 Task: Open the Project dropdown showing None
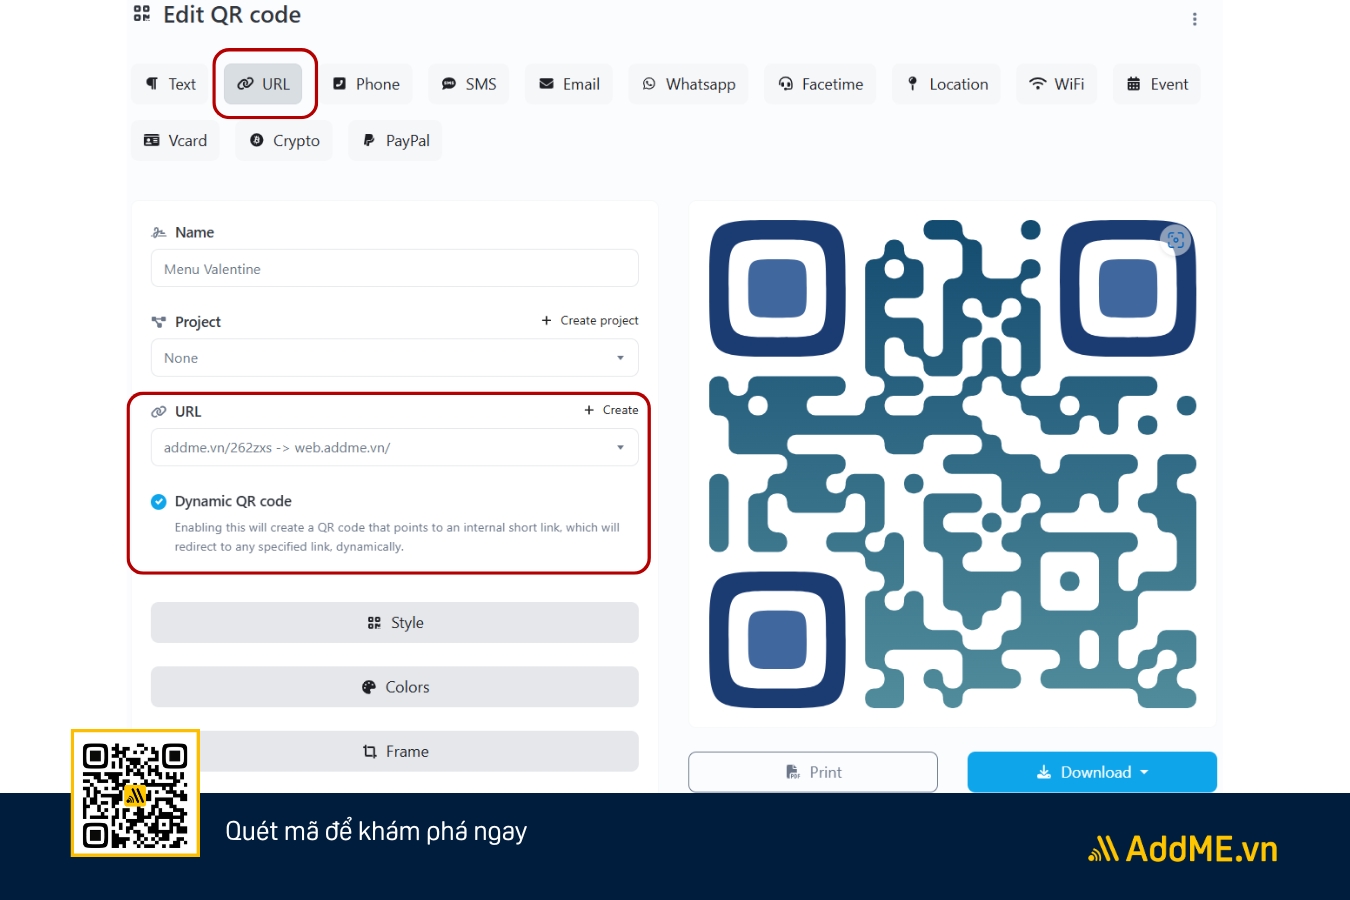[x=395, y=358]
